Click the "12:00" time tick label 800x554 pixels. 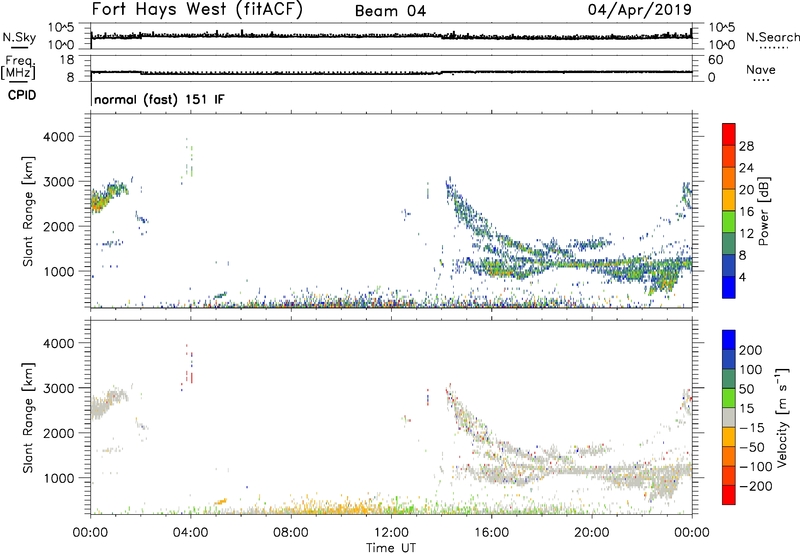coord(391,533)
